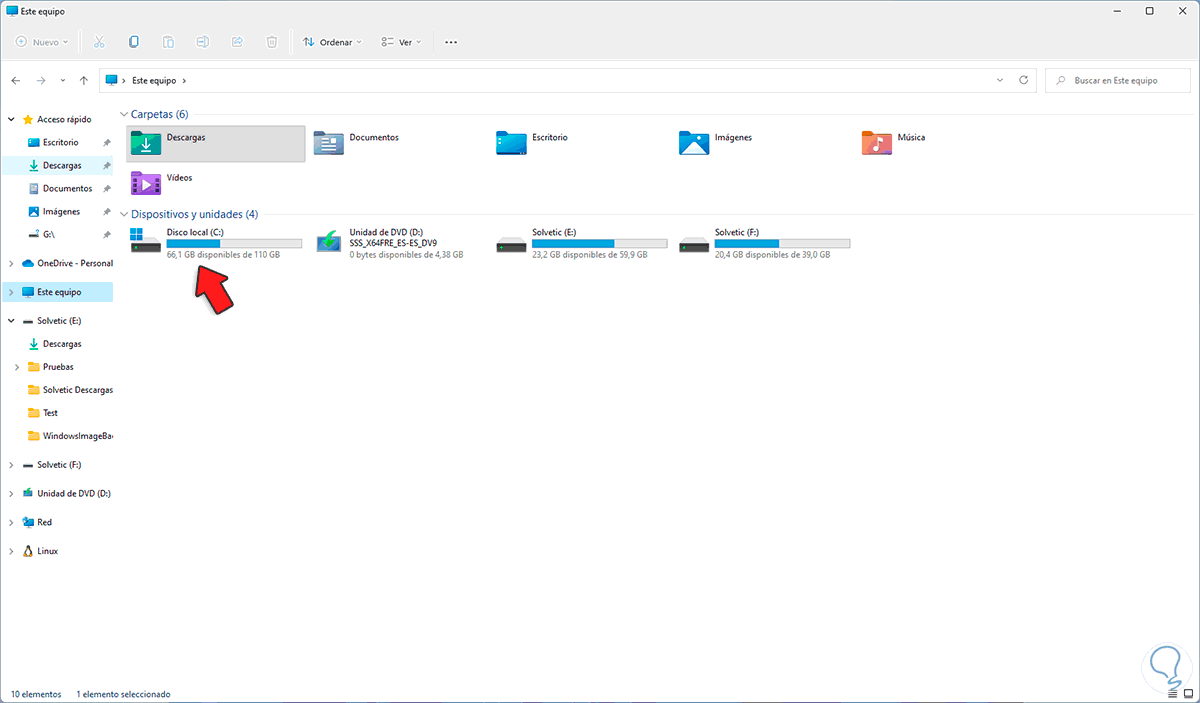Open Documentos under Acceso rápido
Image resolution: width=1200 pixels, height=703 pixels.
pyautogui.click(x=60, y=188)
